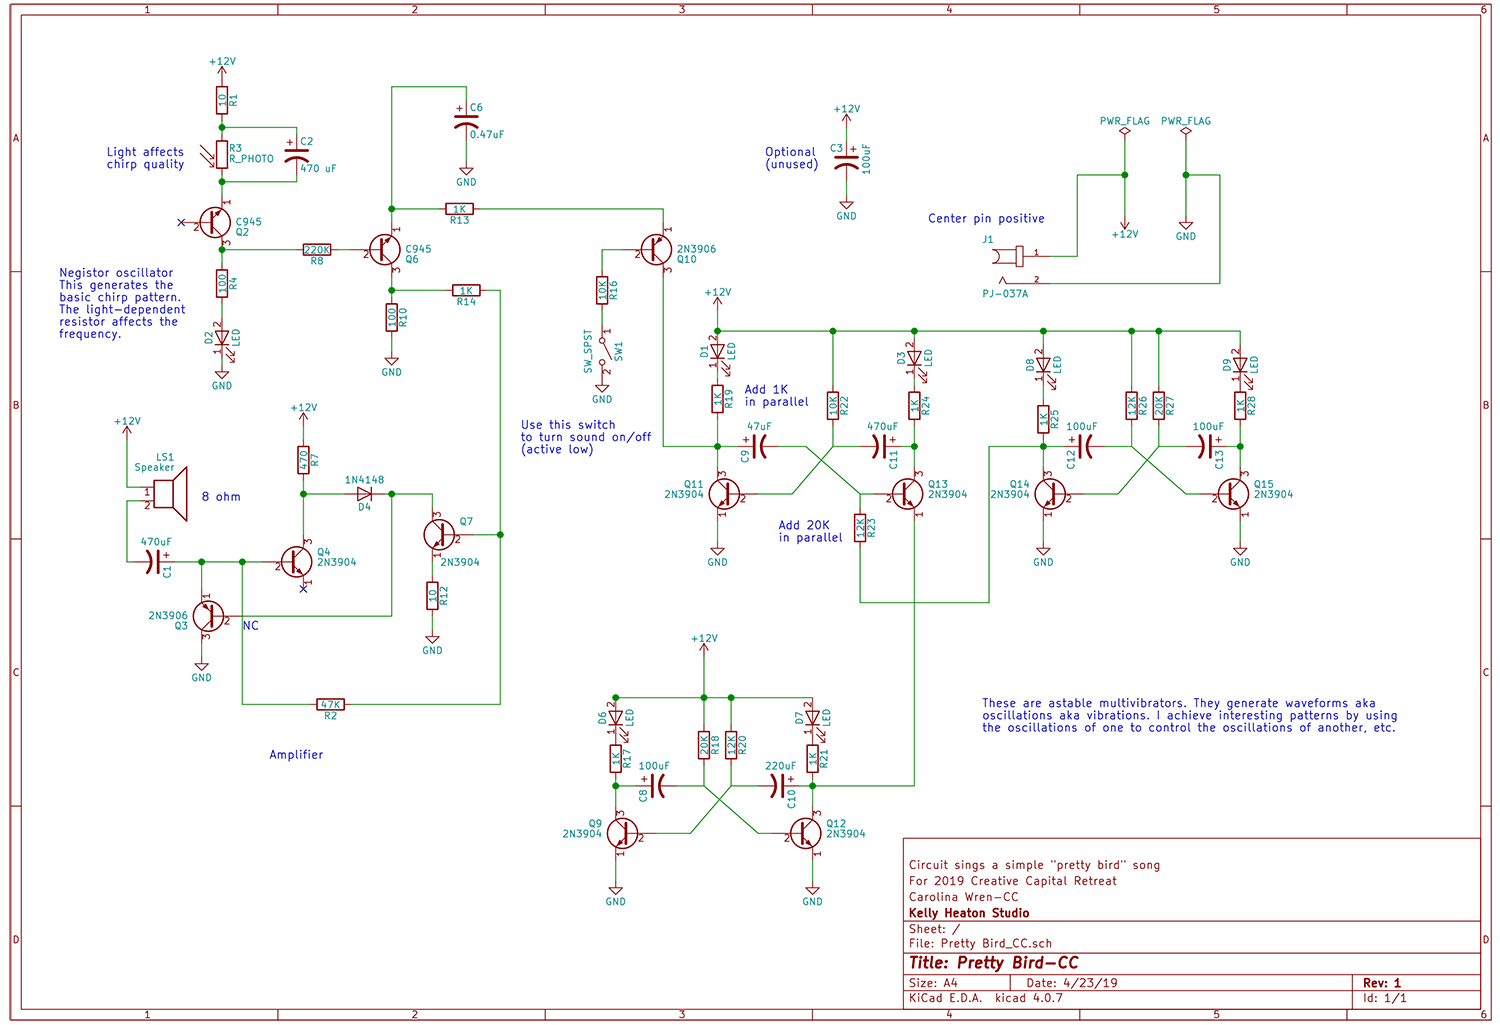
Task: Select the astable multivibrators explanation text
Action: pos(1189,716)
